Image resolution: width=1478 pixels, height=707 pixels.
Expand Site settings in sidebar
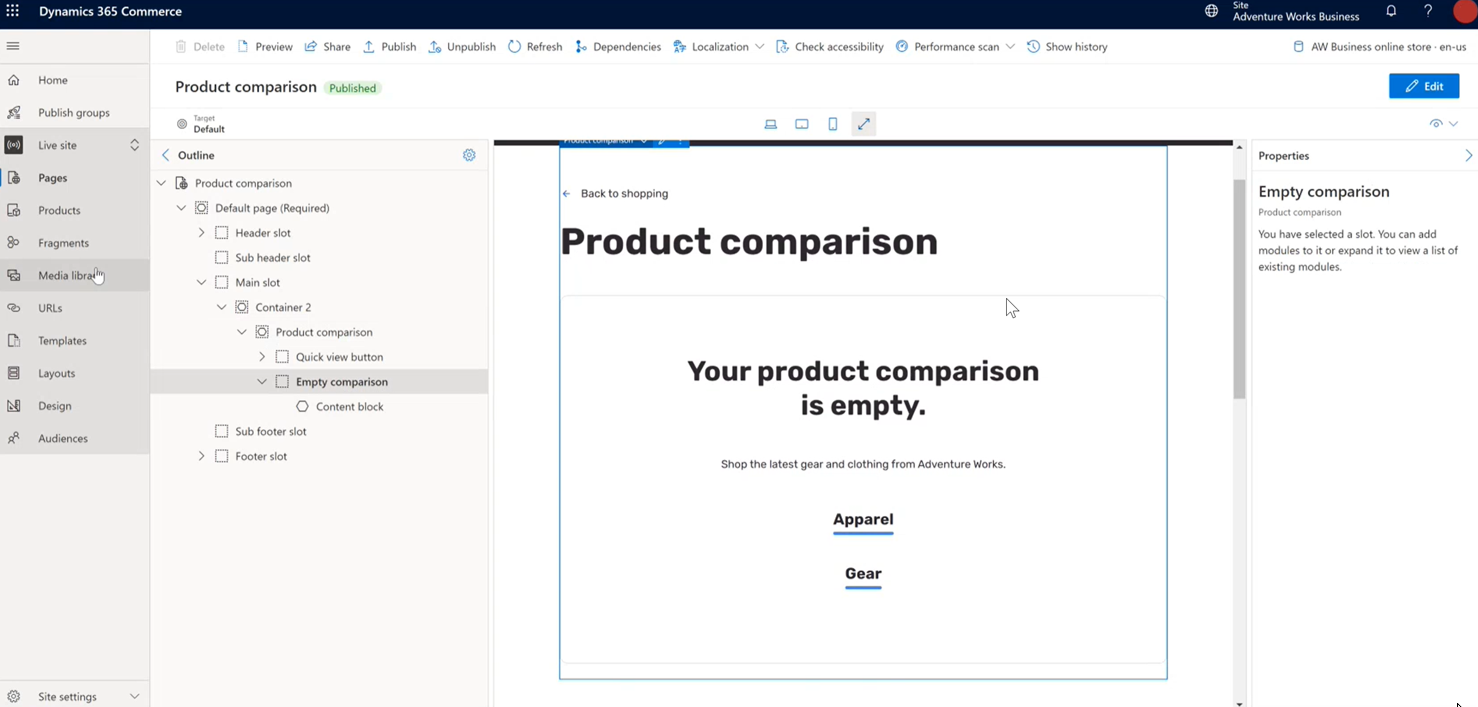pyautogui.click(x=134, y=696)
